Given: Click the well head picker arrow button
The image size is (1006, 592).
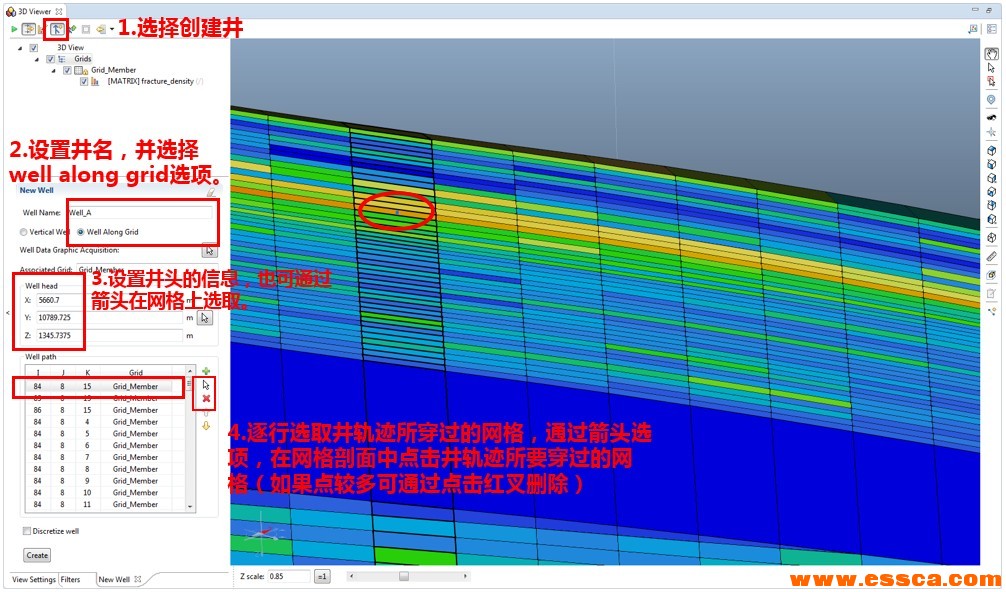Looking at the screenshot, I should click(x=204, y=318).
